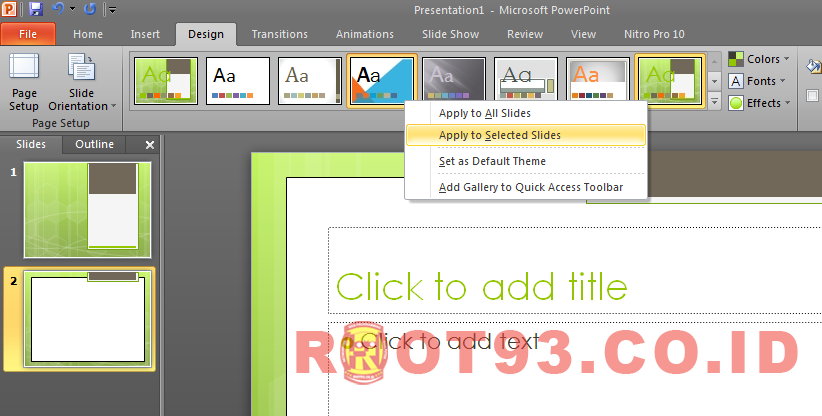
Task: Open Page Setup
Action: (x=24, y=82)
